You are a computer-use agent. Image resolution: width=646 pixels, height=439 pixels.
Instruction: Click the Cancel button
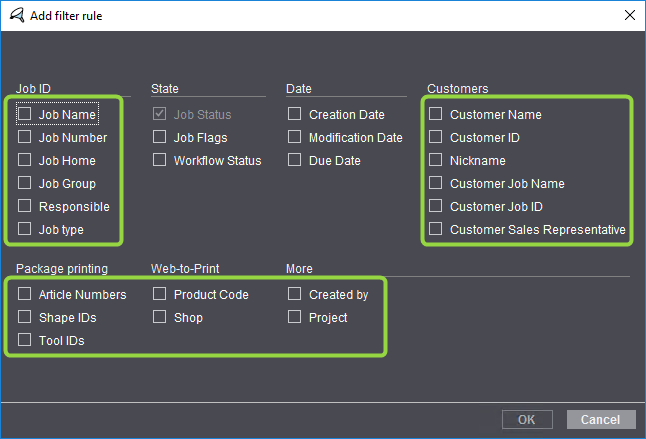tap(601, 419)
